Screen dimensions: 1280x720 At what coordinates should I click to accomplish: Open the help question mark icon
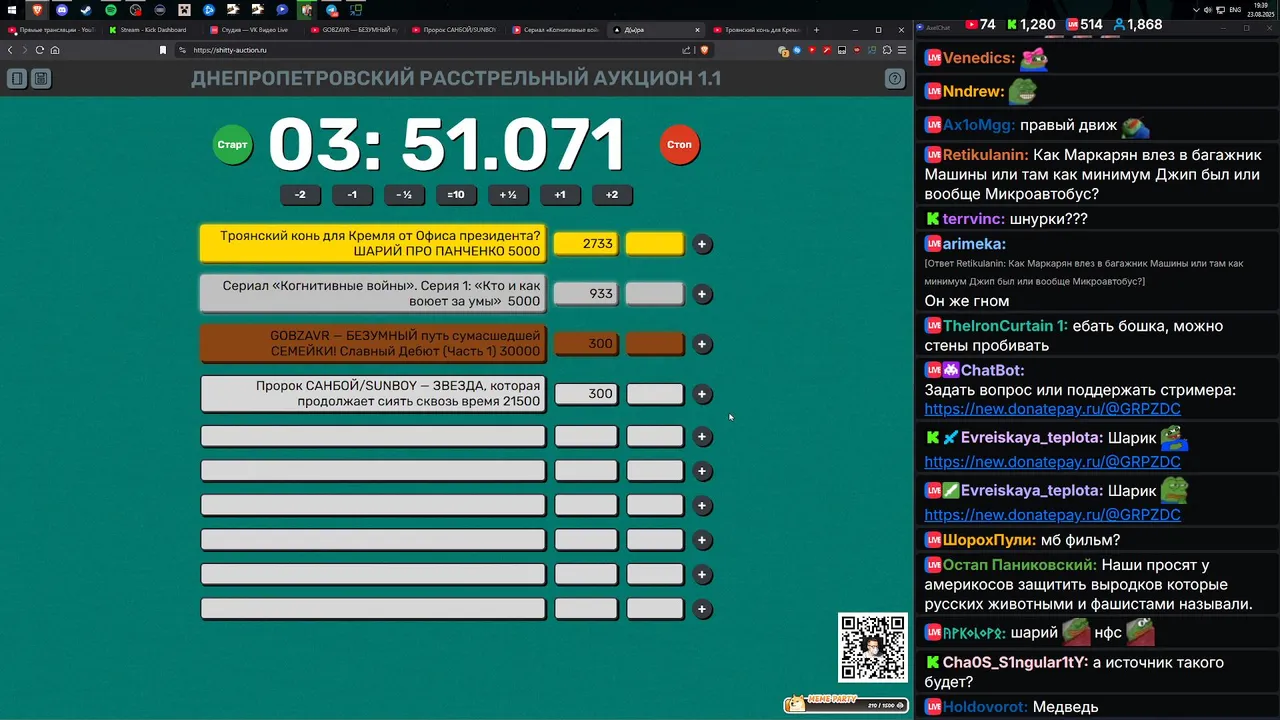[895, 78]
